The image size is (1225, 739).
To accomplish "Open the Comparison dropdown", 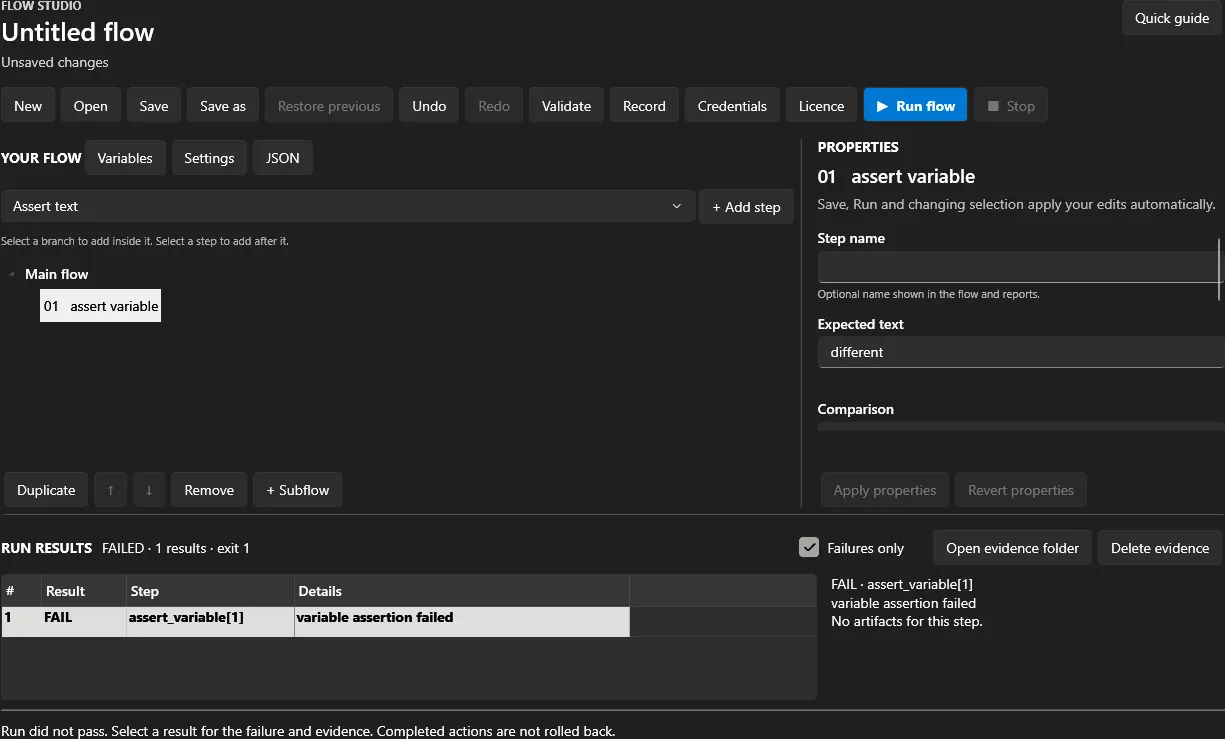I will [1021, 426].
